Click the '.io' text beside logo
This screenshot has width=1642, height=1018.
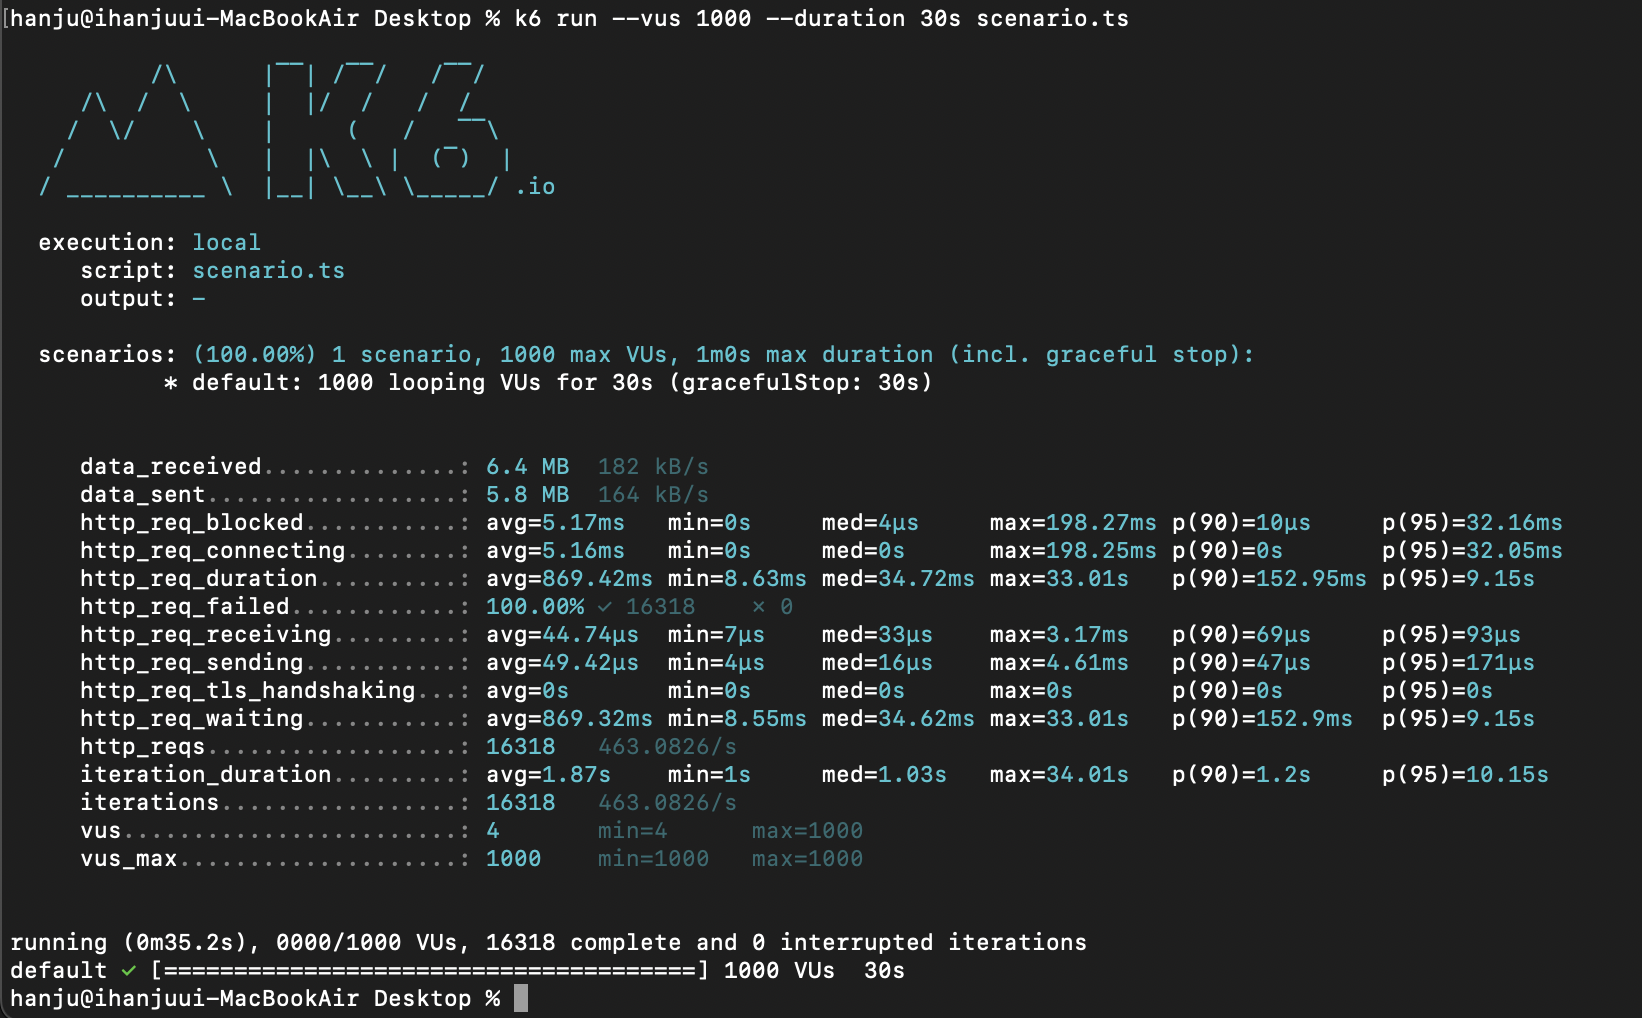coord(535,187)
